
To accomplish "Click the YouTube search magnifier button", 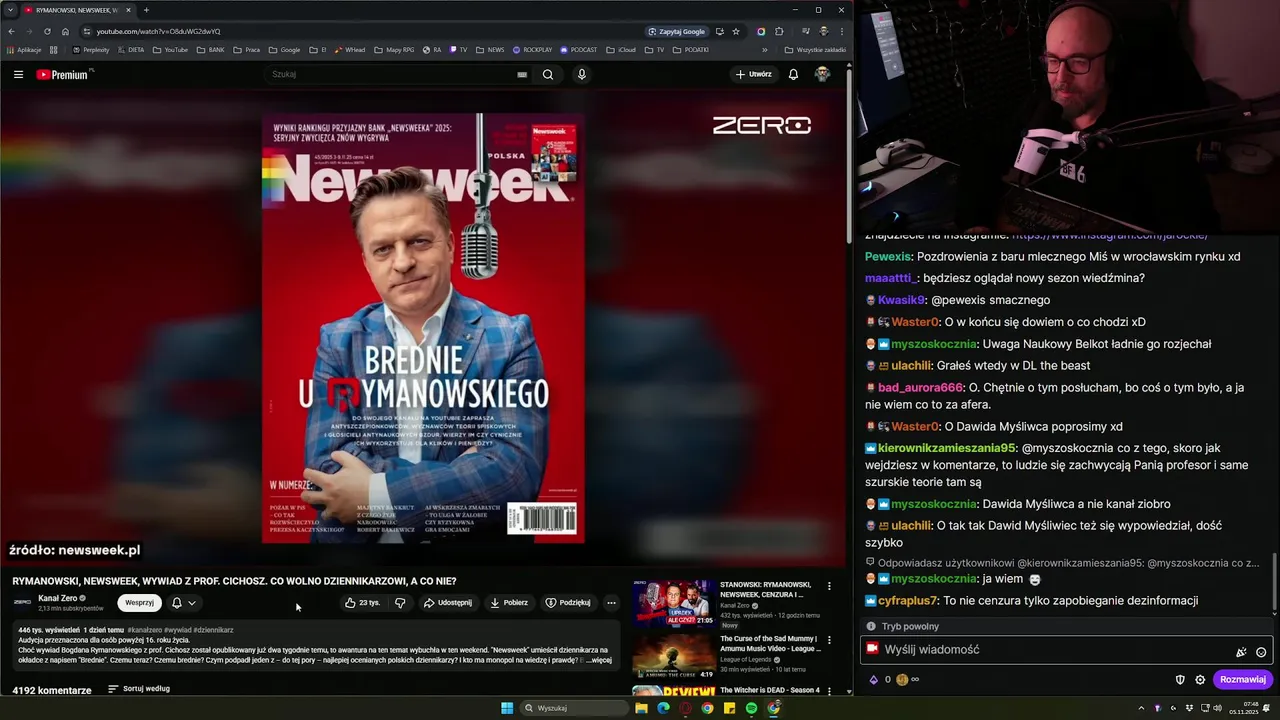I will pyautogui.click(x=548, y=74).
